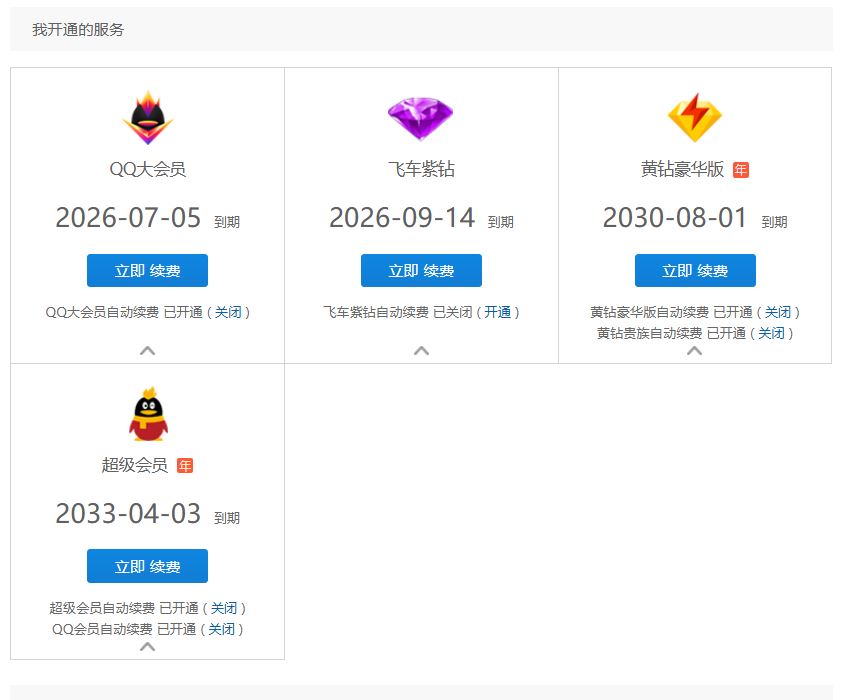Disable 超级会员 auto-renewal via 关闭 link
The image size is (848, 700).
(x=224, y=607)
